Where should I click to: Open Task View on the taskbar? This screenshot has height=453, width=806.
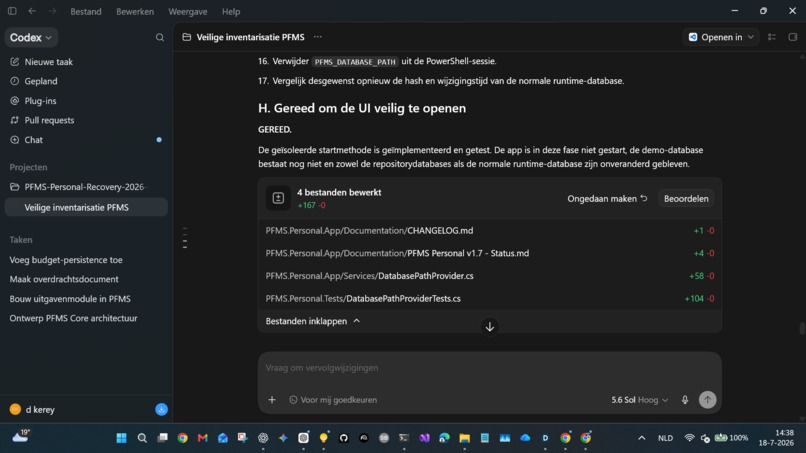coord(162,438)
